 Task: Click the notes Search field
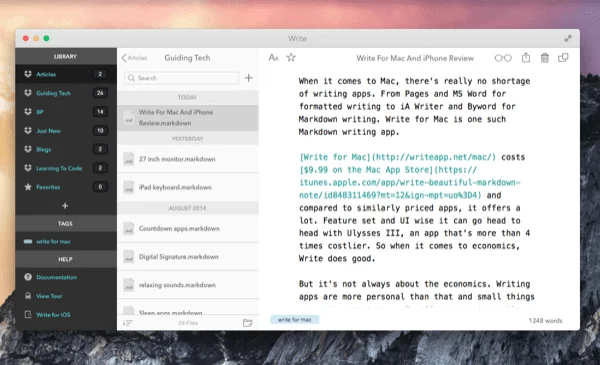(181, 78)
